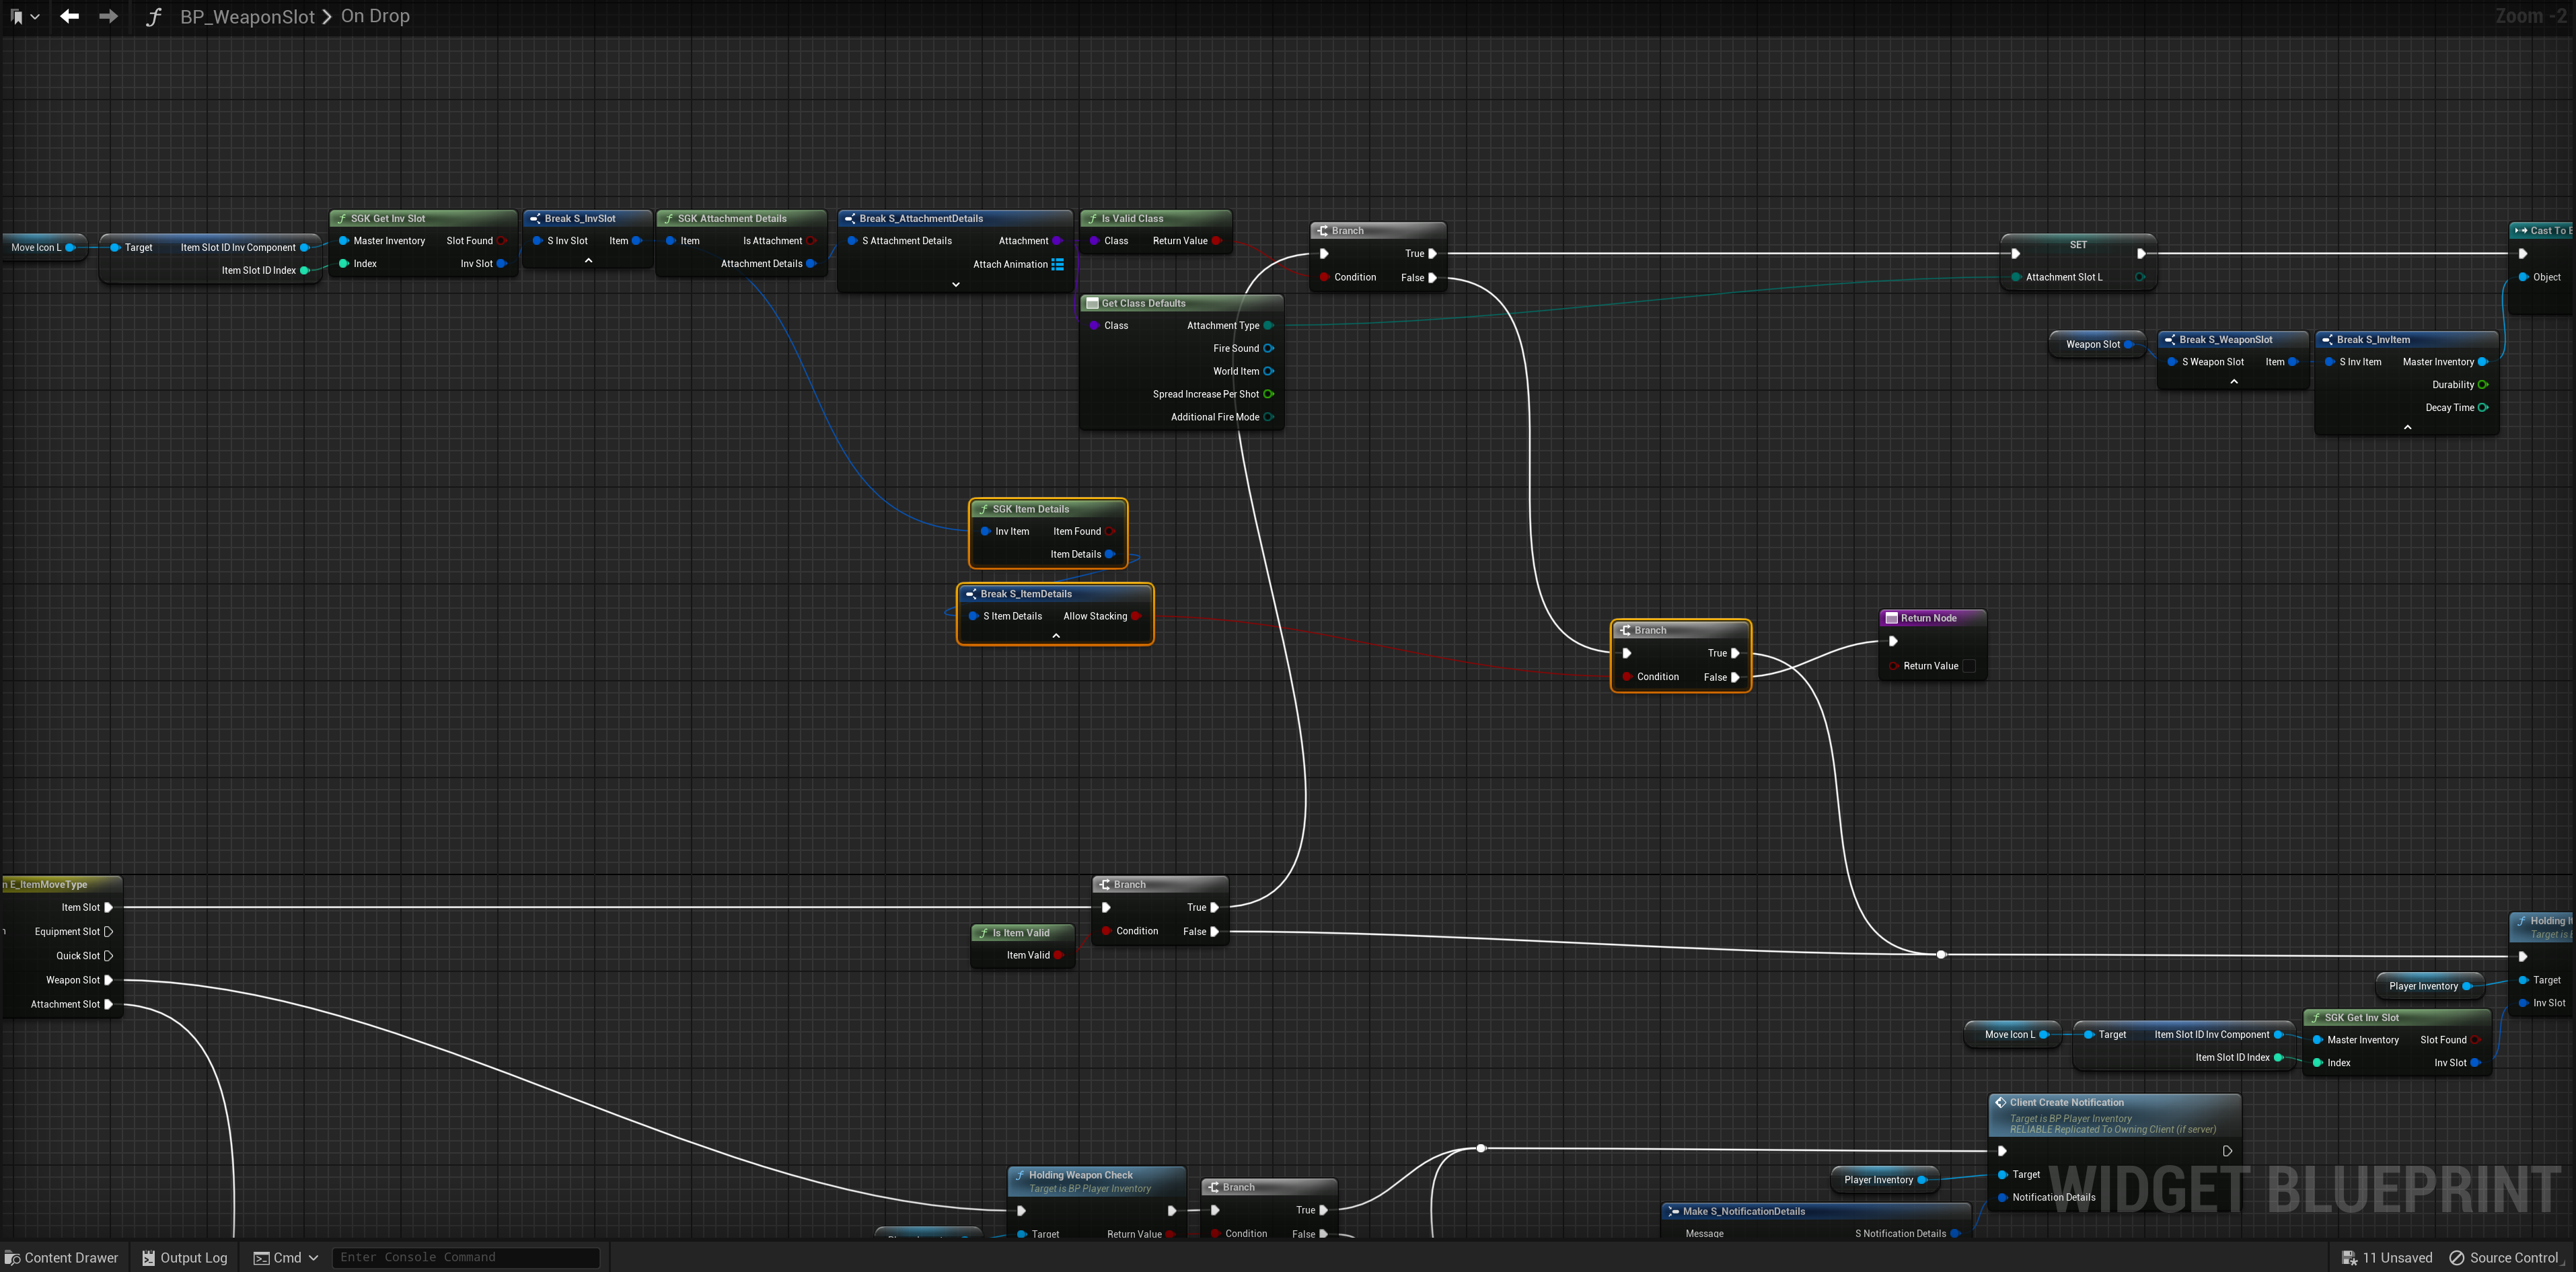Click the Get Class Defaults node icon
This screenshot has width=2576, height=1272.
1092,303
